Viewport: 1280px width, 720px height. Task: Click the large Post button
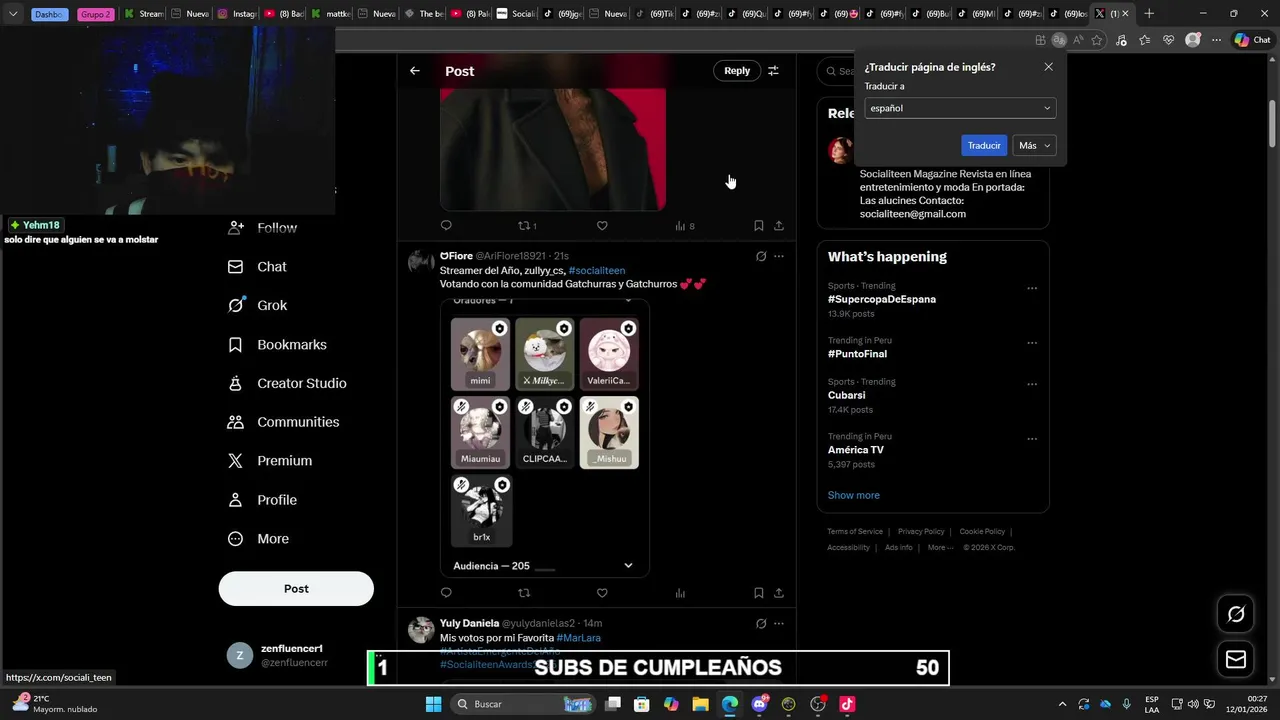296,589
